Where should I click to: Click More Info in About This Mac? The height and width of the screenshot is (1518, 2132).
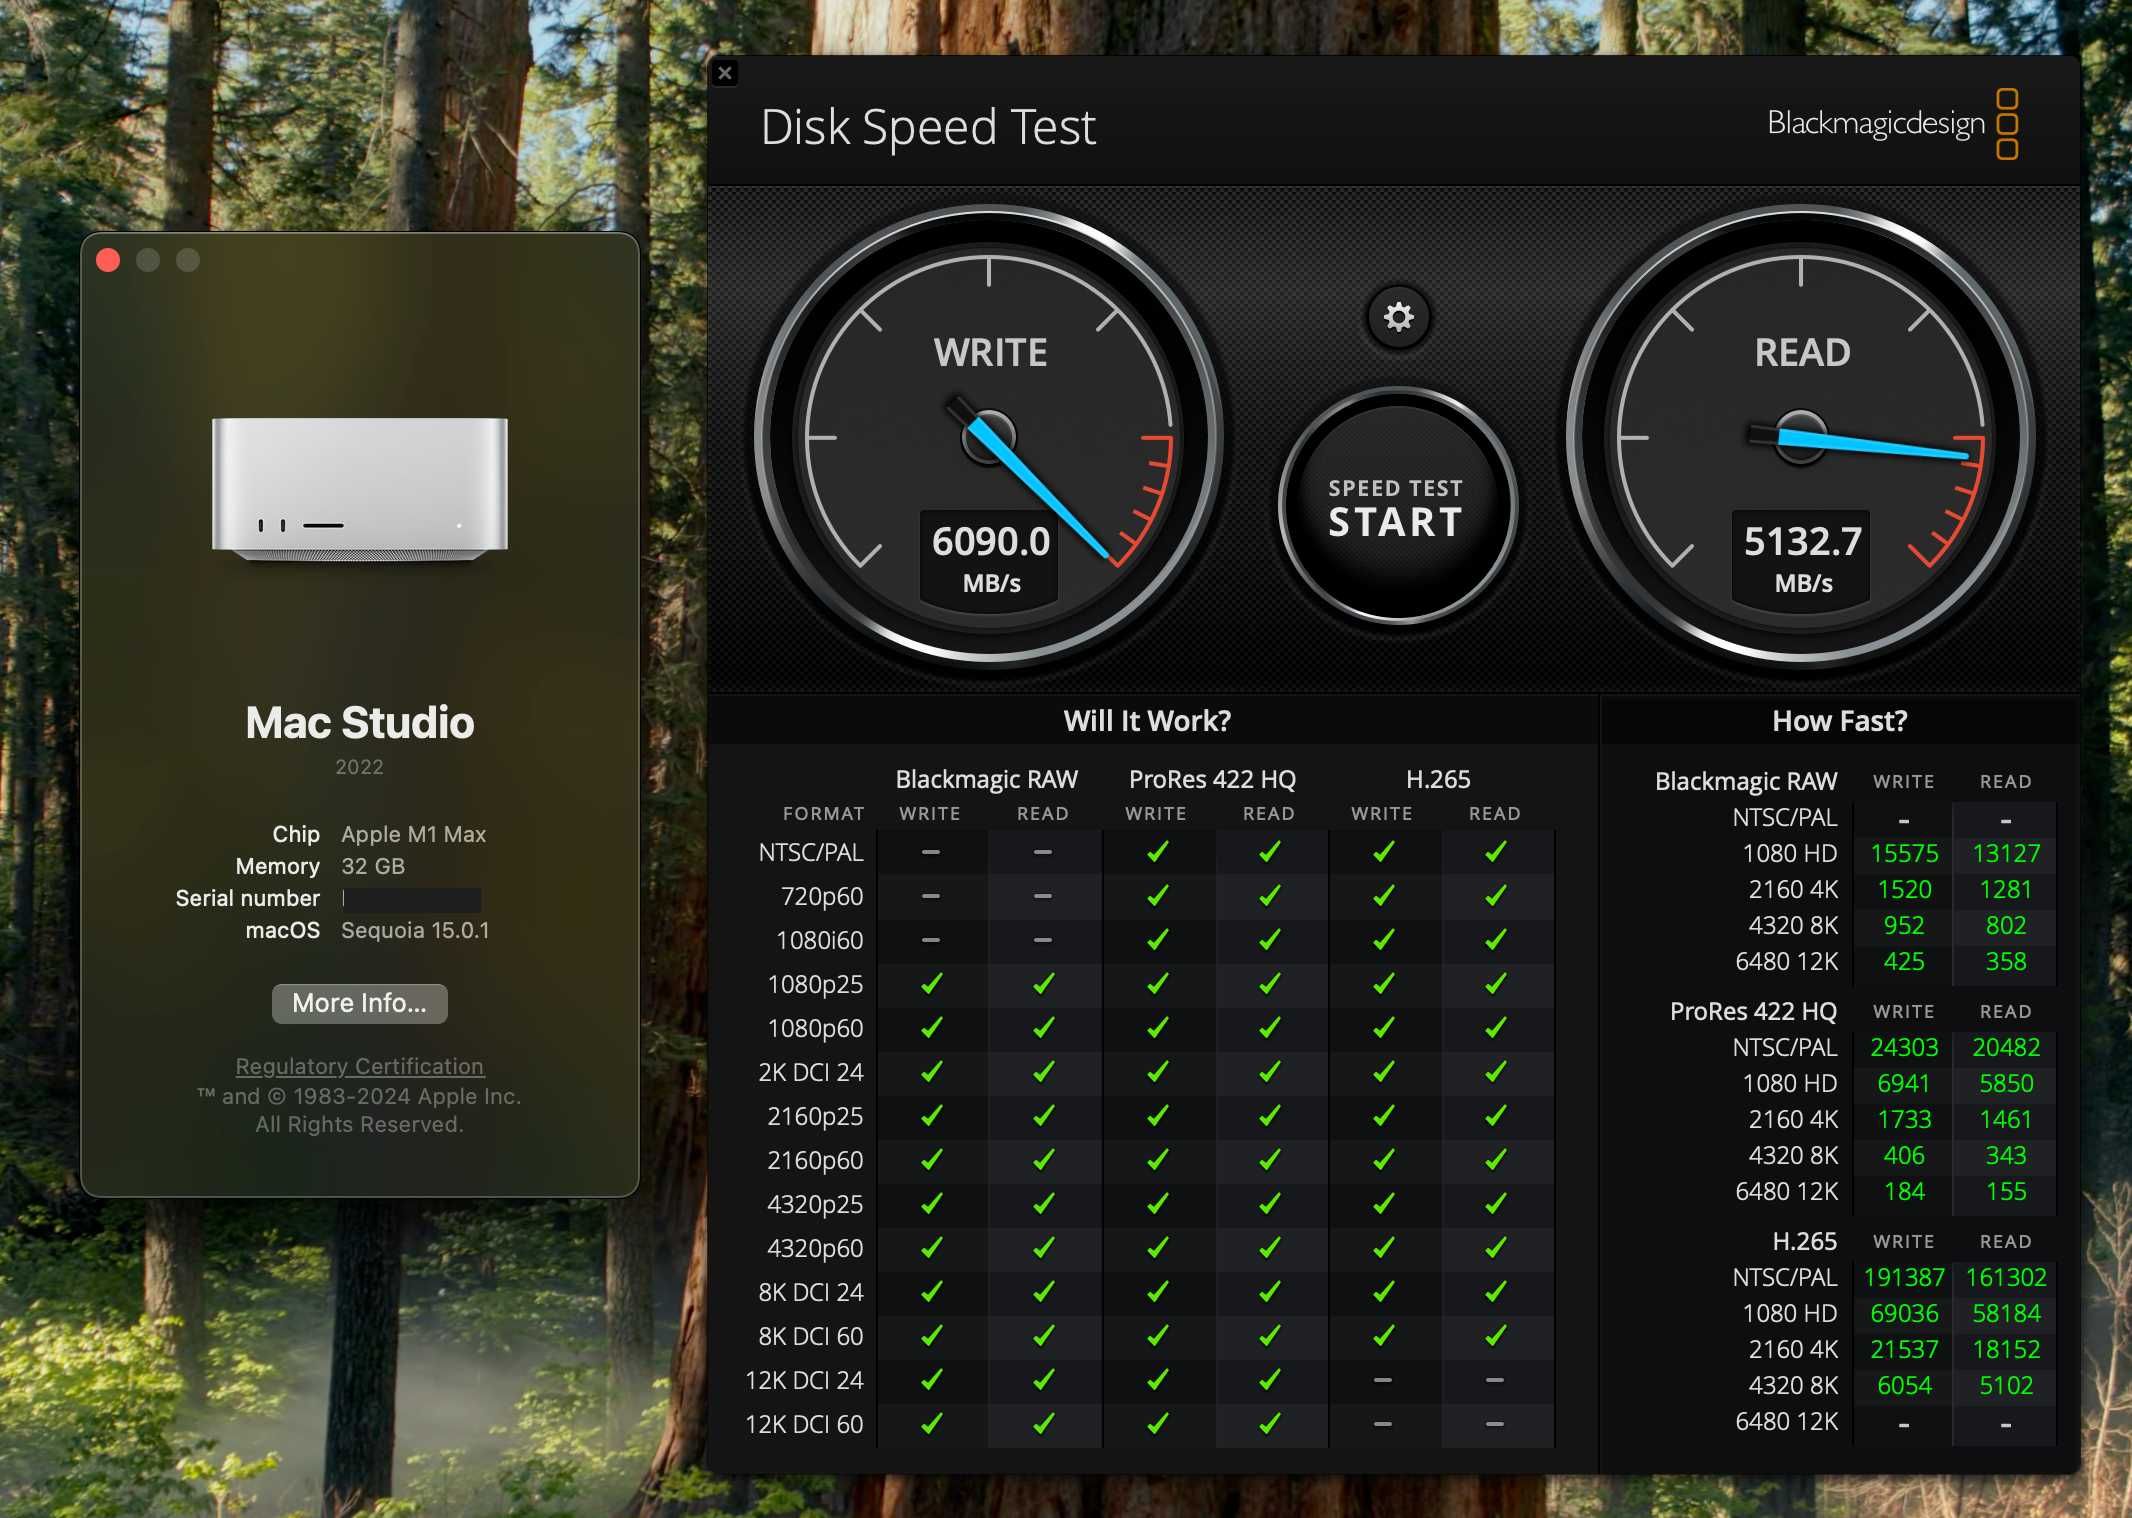pos(359,1003)
